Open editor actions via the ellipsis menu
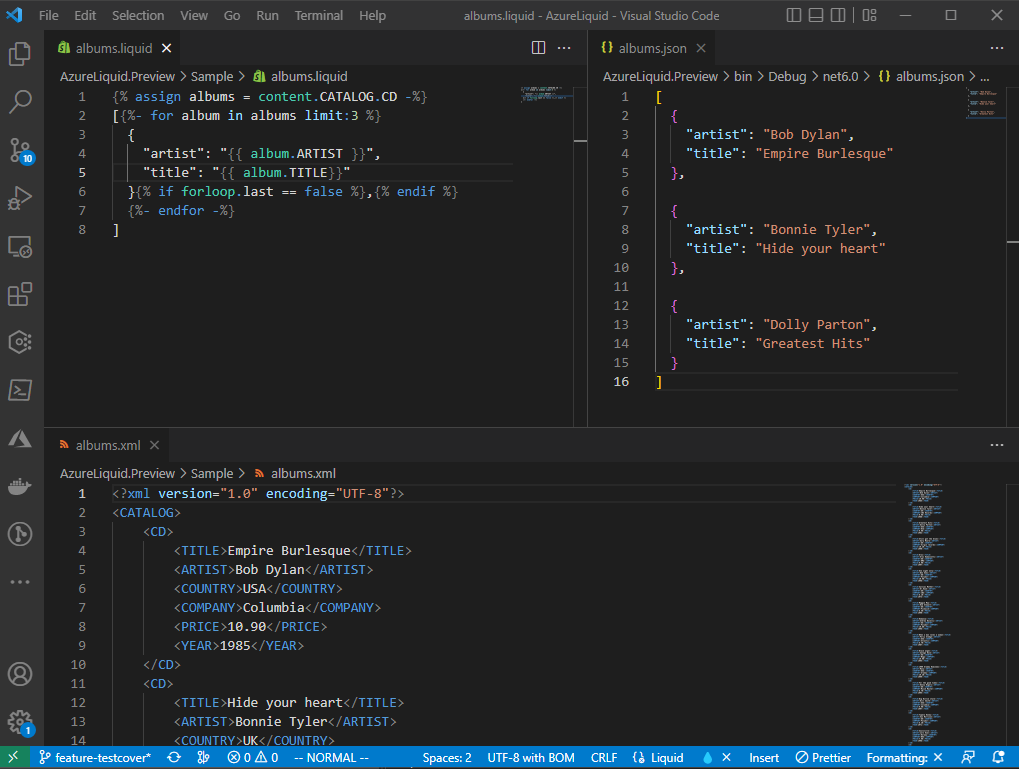The width and height of the screenshot is (1019, 769). tap(564, 47)
